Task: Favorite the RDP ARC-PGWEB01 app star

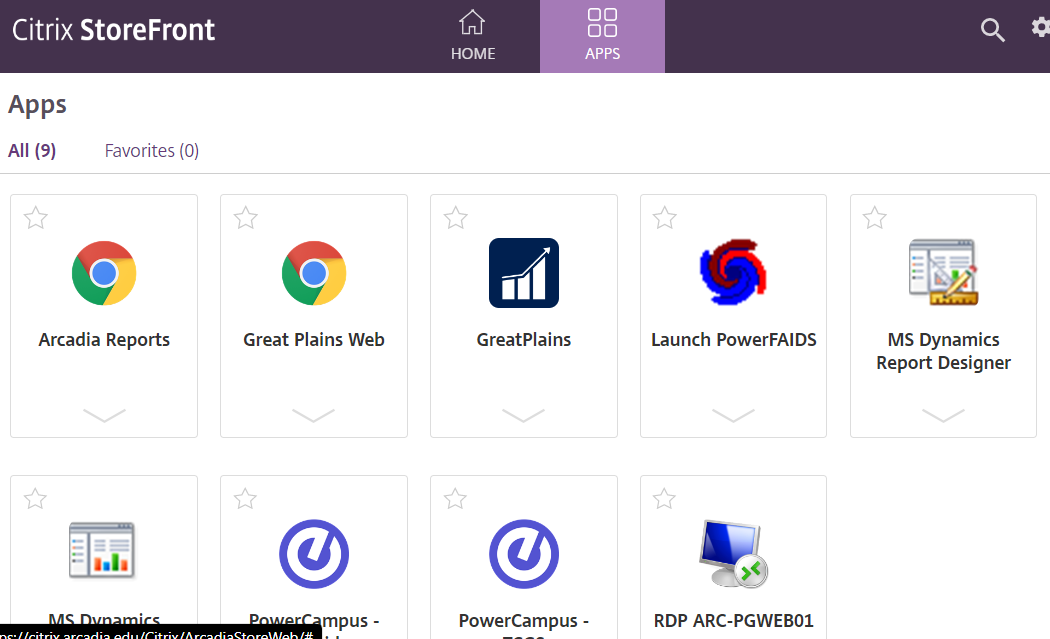Action: (665, 499)
